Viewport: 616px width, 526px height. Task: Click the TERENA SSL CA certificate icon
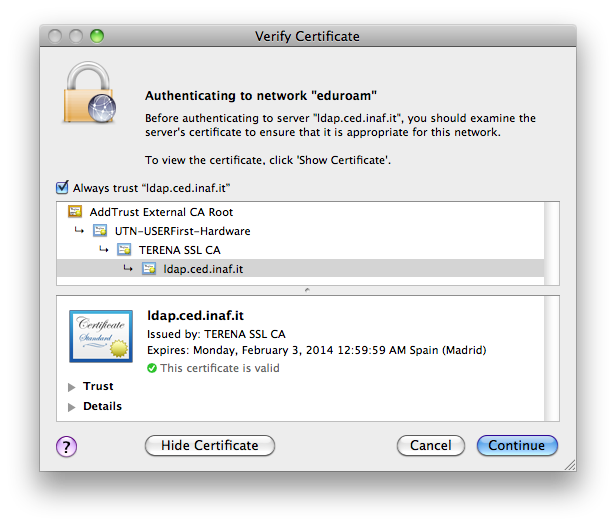click(124, 249)
